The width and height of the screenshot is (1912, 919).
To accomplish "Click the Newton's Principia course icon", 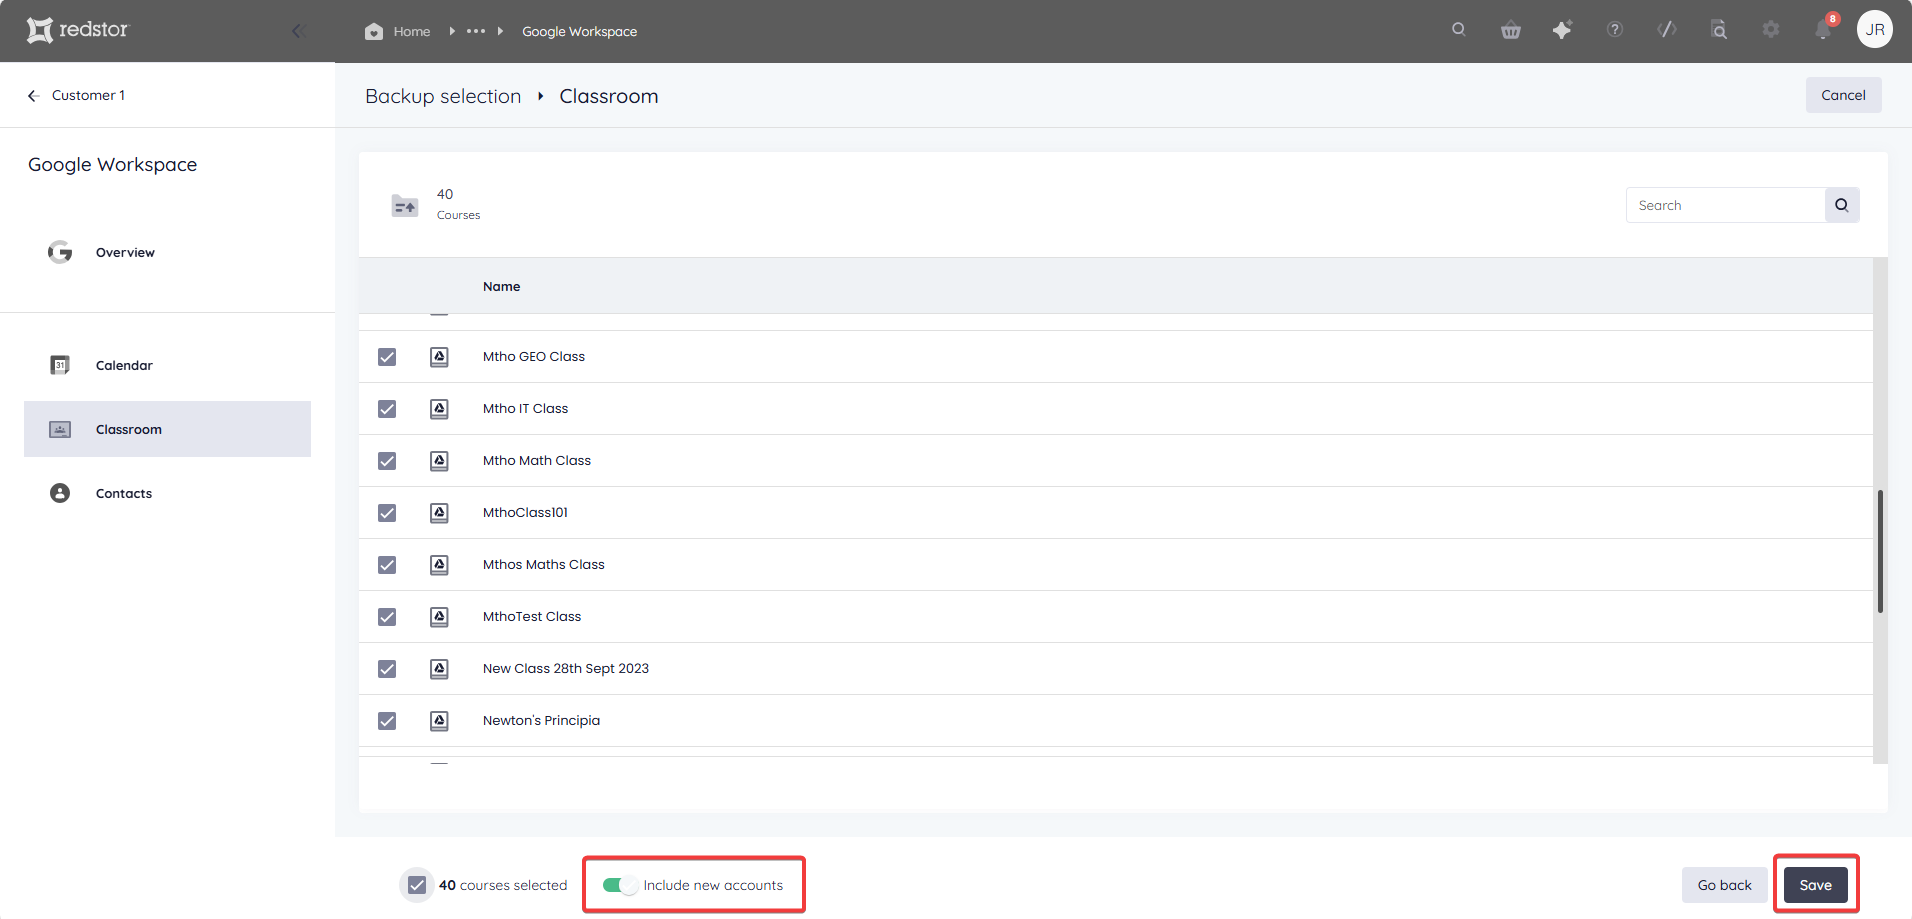I will pyautogui.click(x=439, y=721).
